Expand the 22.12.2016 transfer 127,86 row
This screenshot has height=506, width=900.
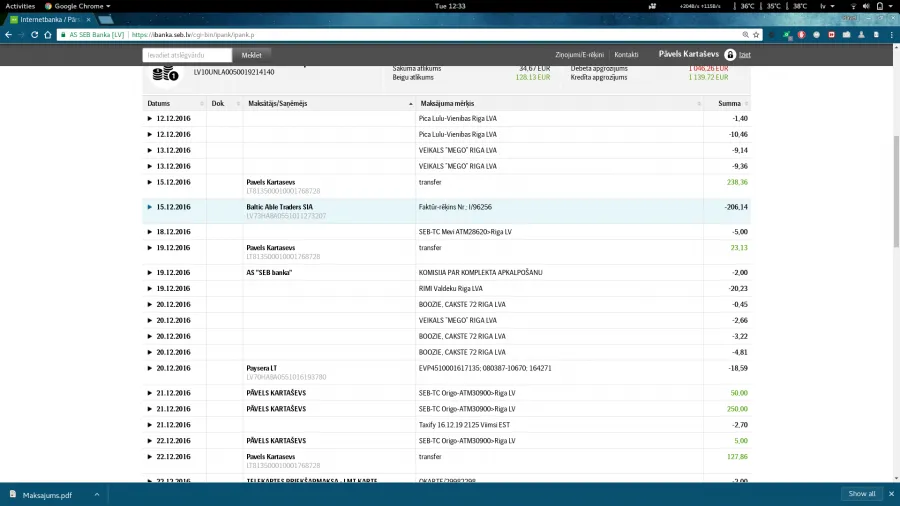click(x=150, y=457)
